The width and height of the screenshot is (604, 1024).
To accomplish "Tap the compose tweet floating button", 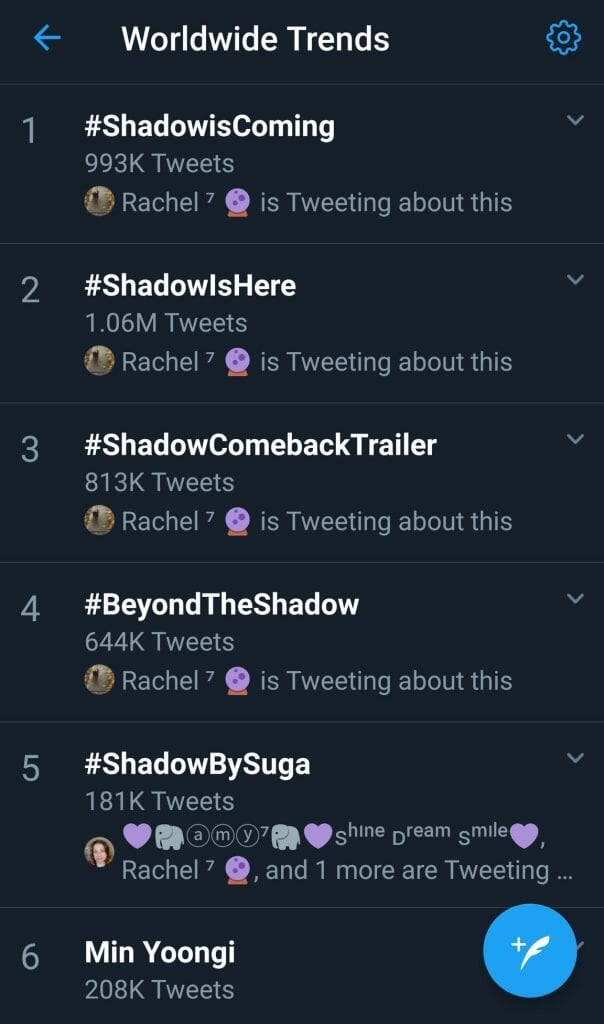I will tap(530, 951).
